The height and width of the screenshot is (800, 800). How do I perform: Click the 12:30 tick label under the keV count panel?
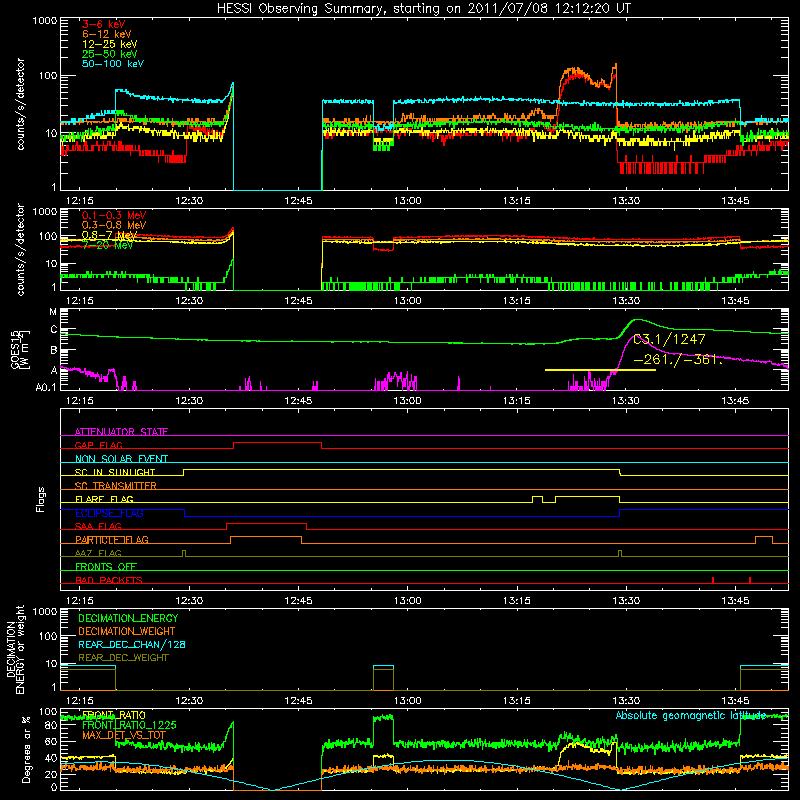pos(189,201)
